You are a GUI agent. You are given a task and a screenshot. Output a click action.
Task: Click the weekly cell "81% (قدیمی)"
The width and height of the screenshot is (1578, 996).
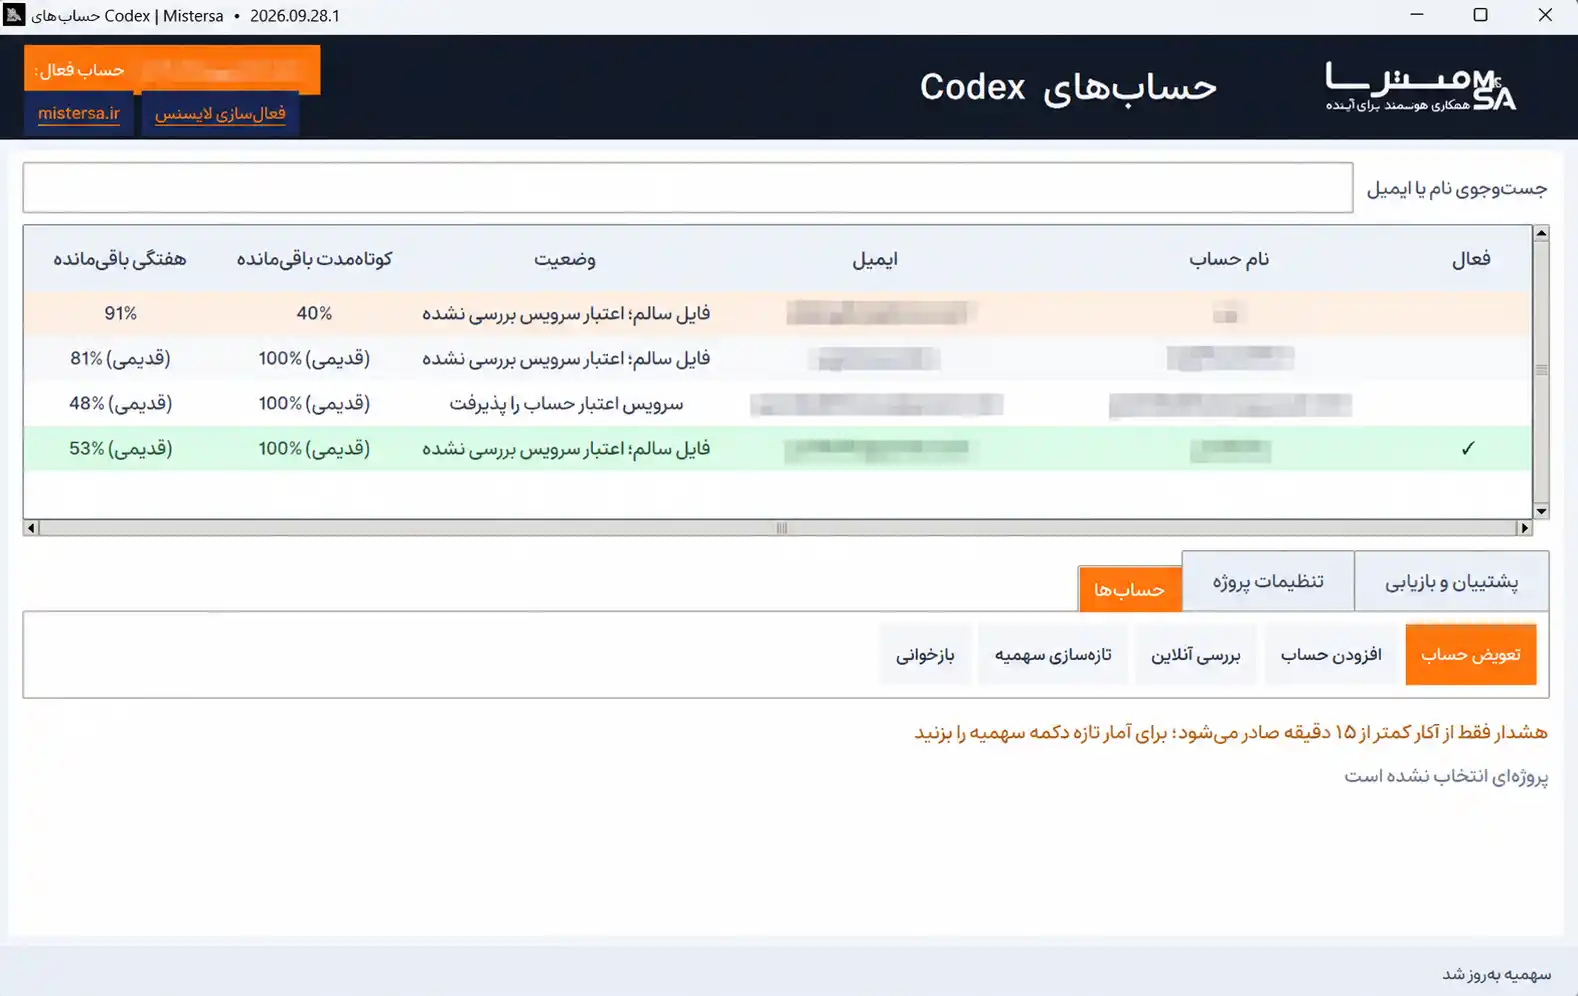[120, 359]
